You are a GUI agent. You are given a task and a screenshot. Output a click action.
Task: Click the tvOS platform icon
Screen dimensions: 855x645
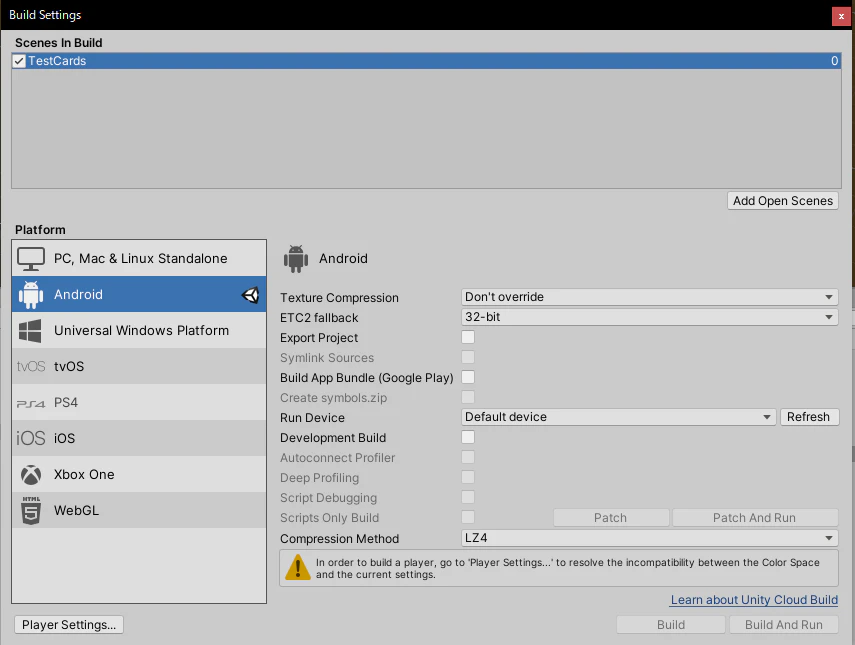(31, 366)
